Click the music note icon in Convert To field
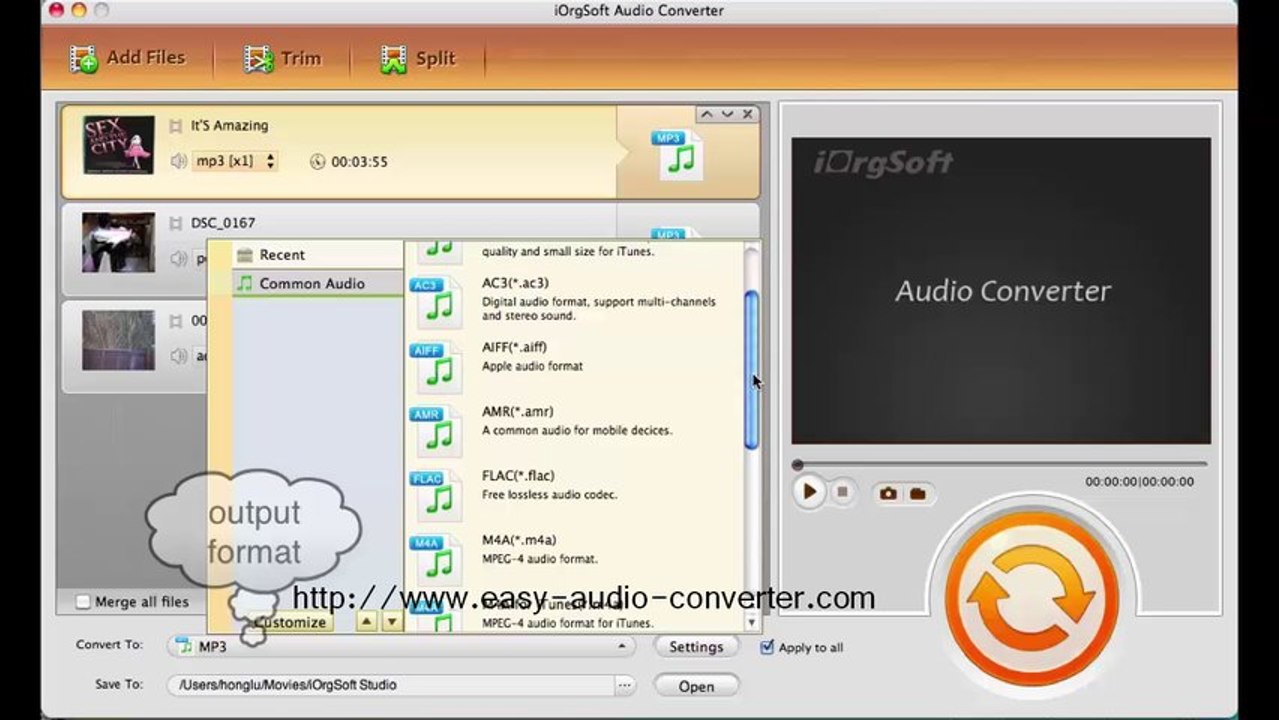The height and width of the screenshot is (720, 1279). pyautogui.click(x=185, y=647)
